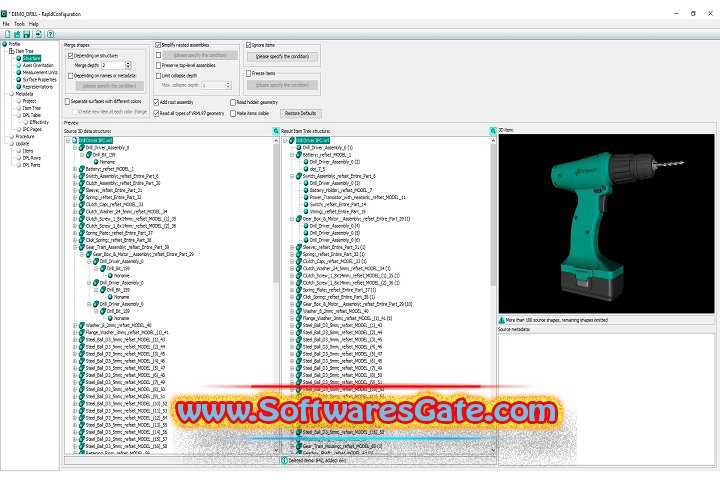Expand Battery:_refset_MODEL_1 in the source tree
720x480 pixels.
click(75, 169)
